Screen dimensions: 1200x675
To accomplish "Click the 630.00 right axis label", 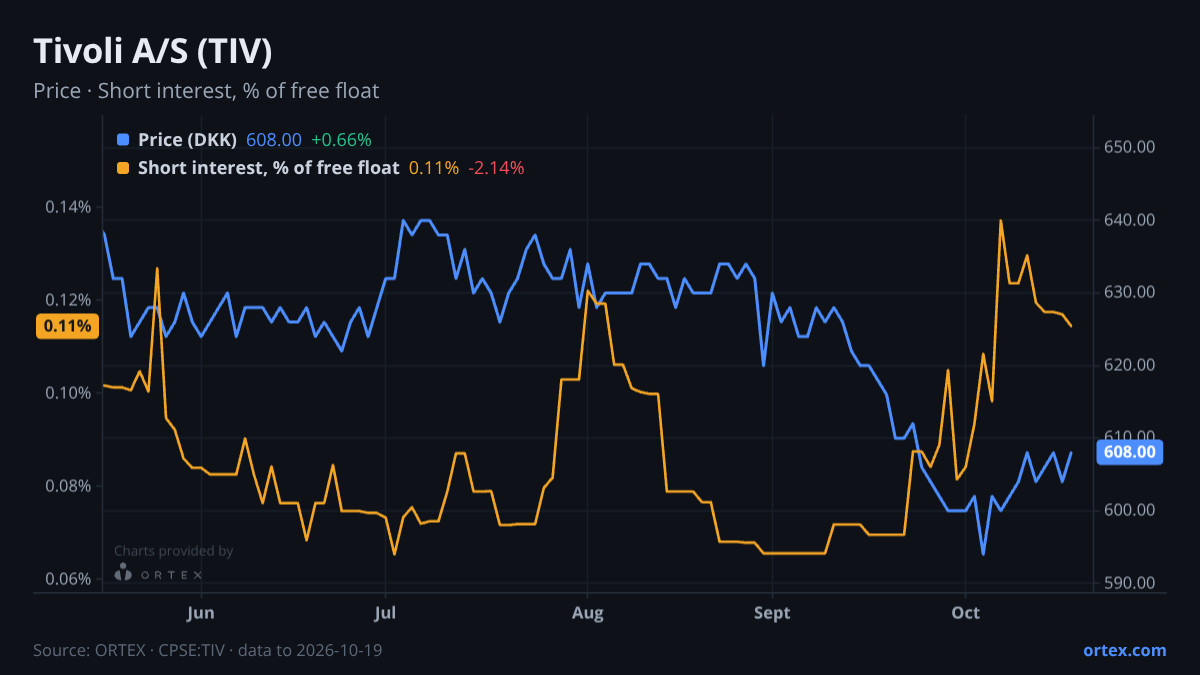I will pos(1130,292).
